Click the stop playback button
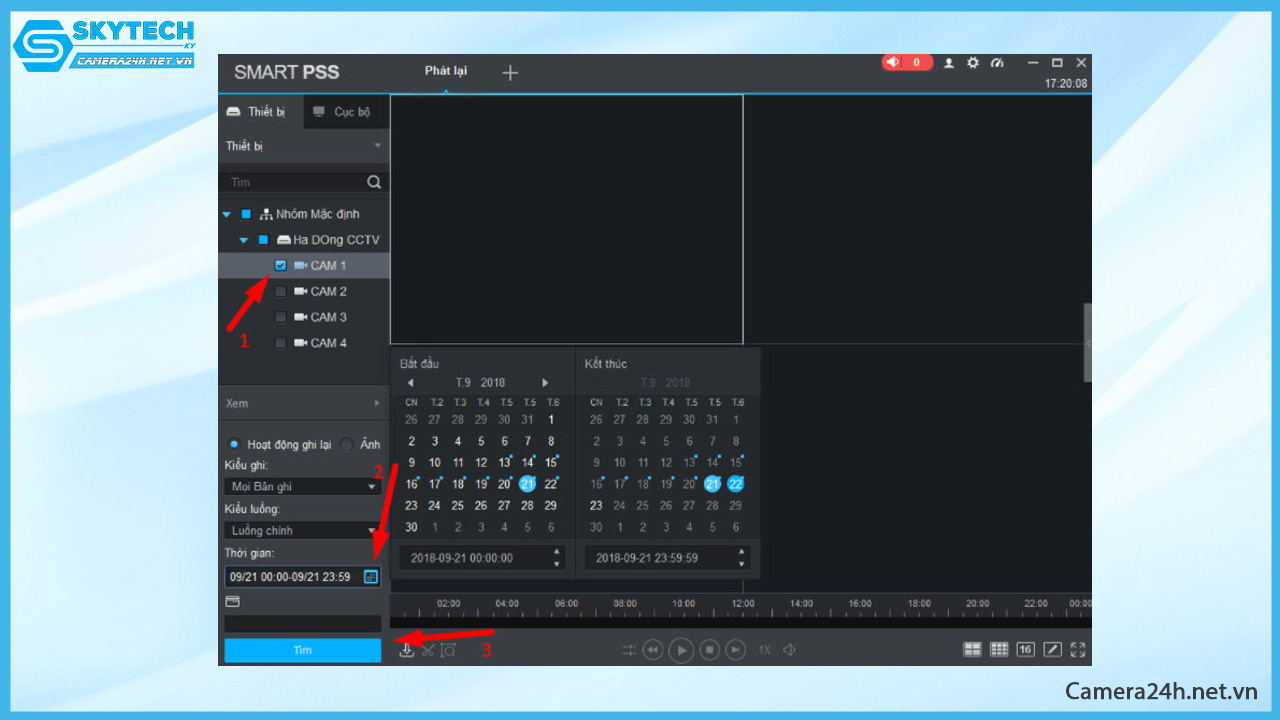 (x=709, y=650)
